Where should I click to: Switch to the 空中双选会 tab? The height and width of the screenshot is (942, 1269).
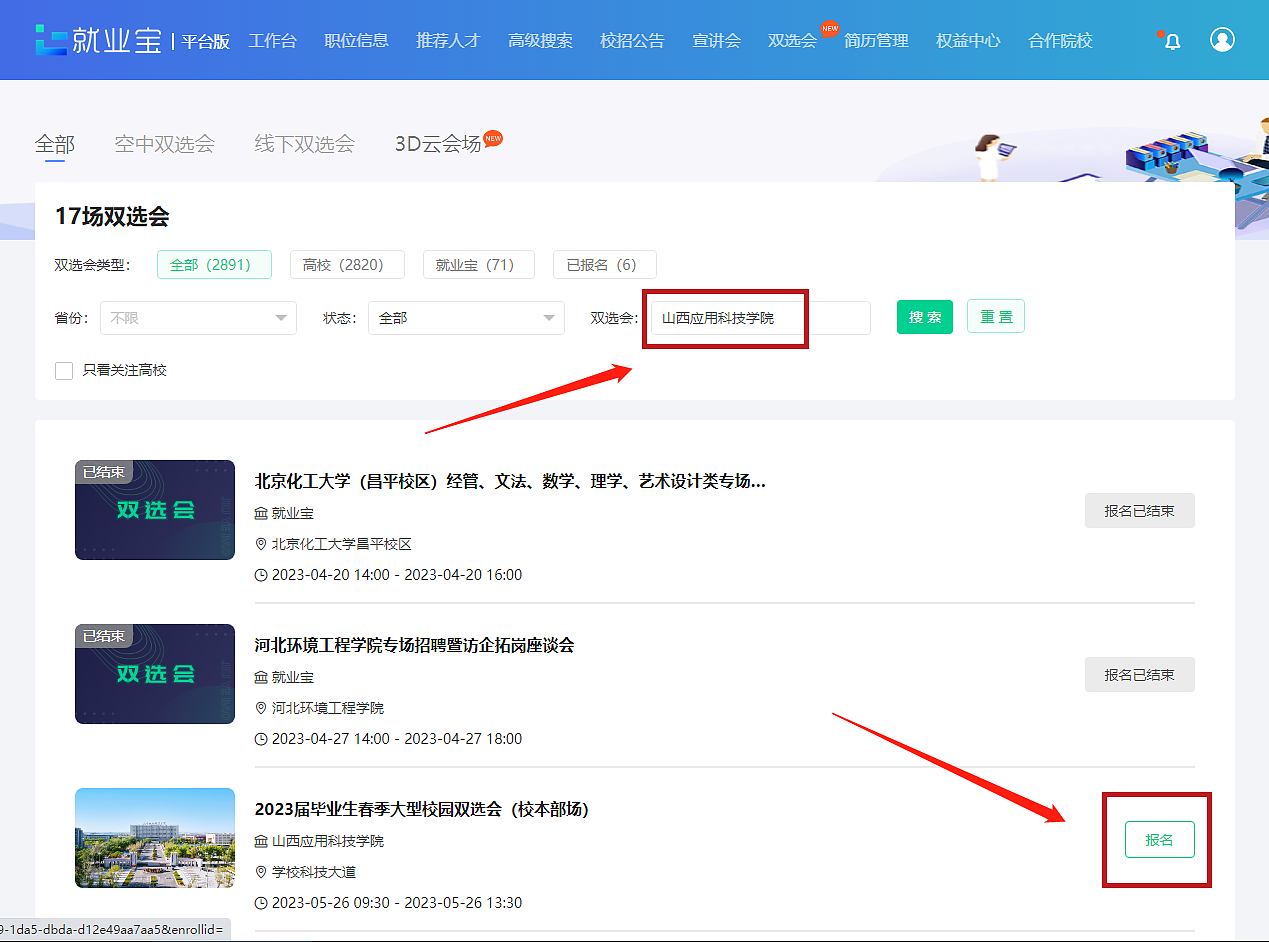click(x=164, y=144)
